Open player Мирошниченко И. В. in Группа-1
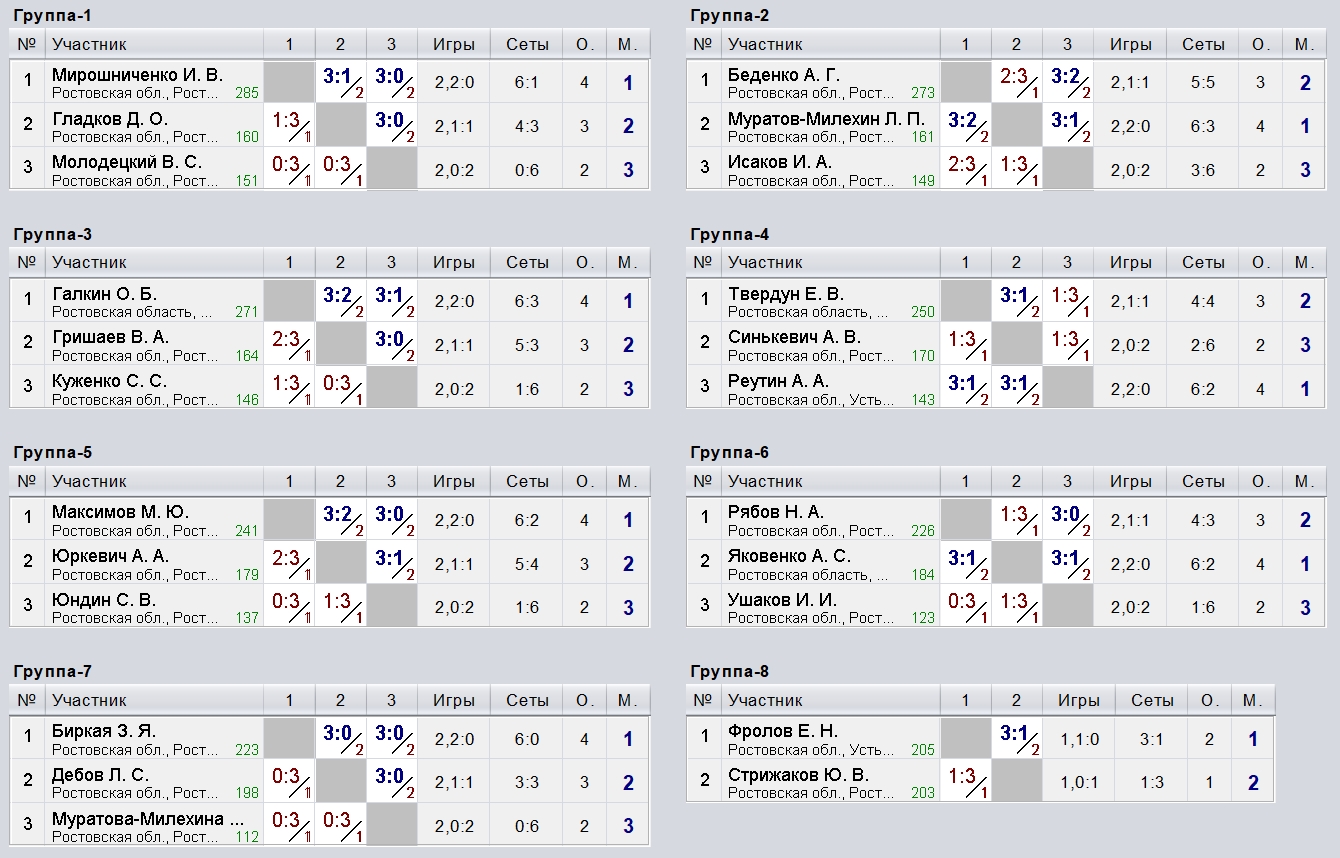This screenshot has height=858, width=1340. pyautogui.click(x=137, y=75)
